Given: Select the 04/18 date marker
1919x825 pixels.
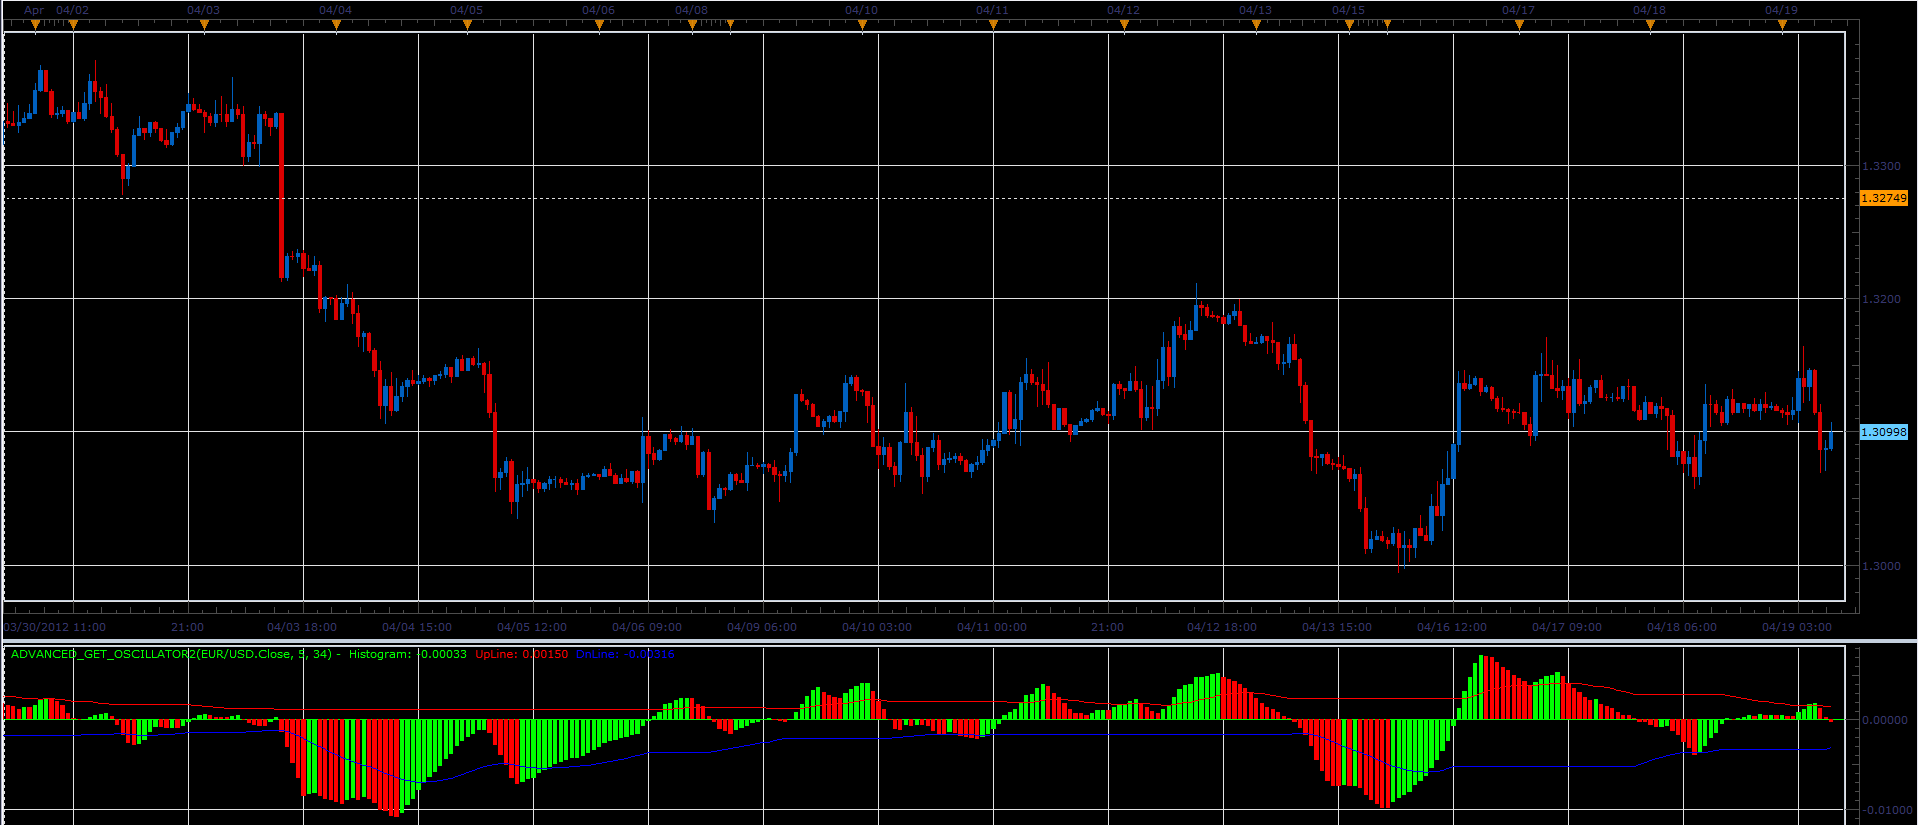Looking at the screenshot, I should tap(1650, 25).
